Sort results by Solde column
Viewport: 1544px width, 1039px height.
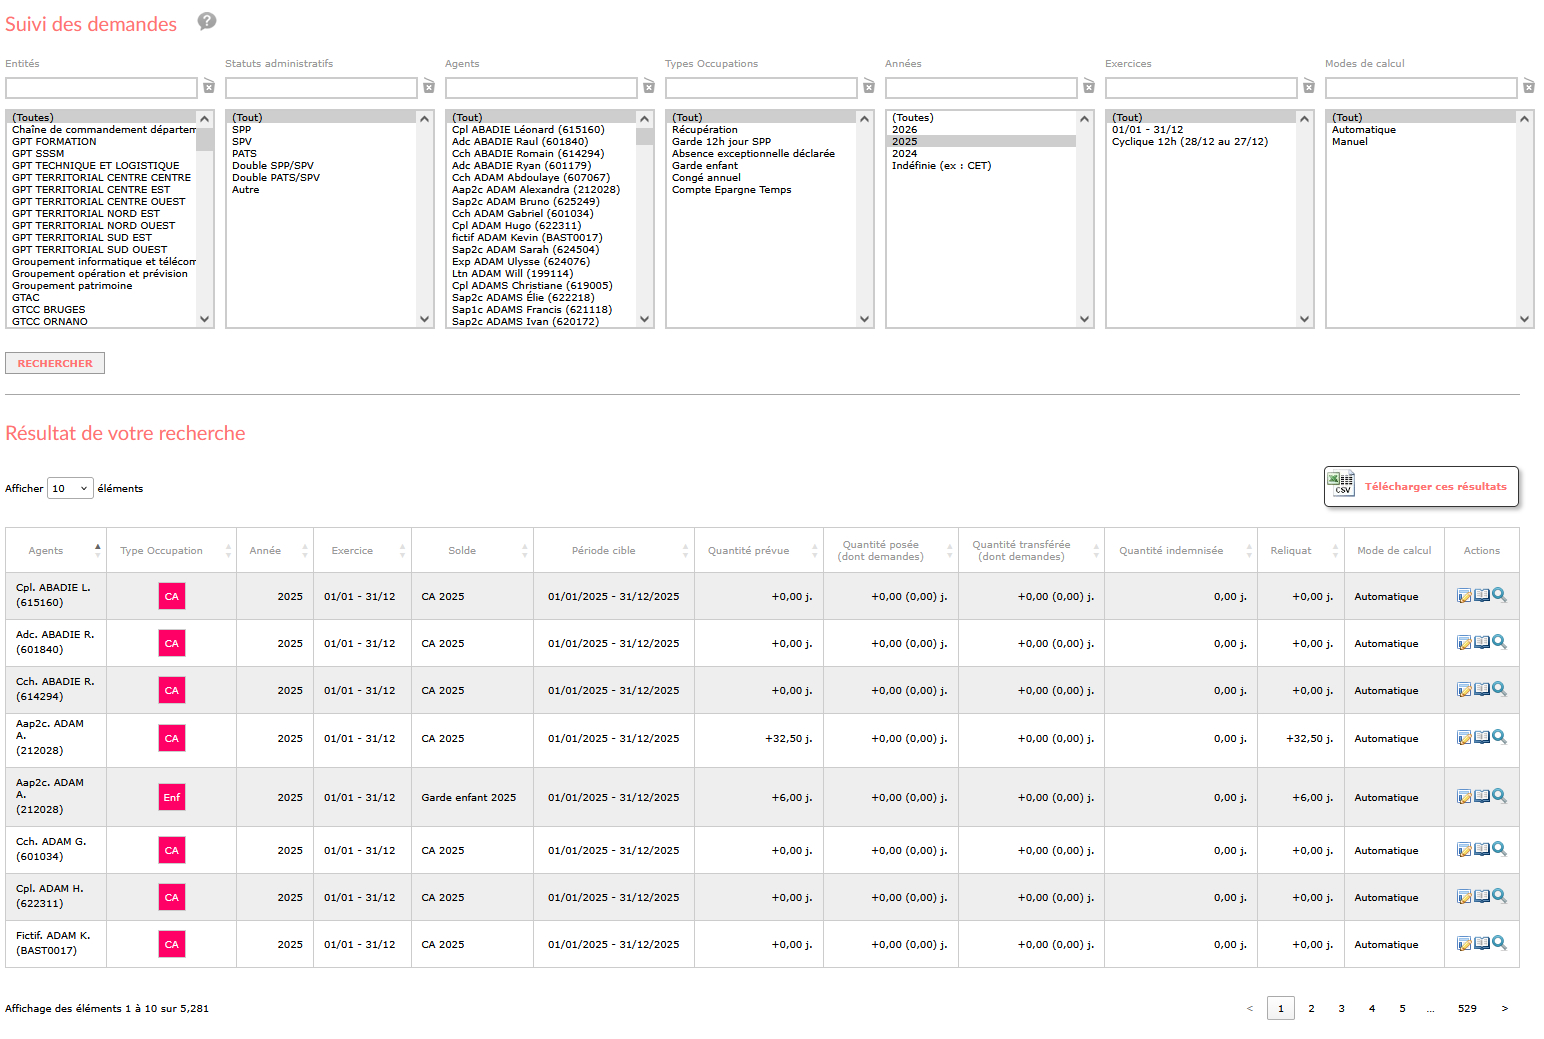coord(472,550)
